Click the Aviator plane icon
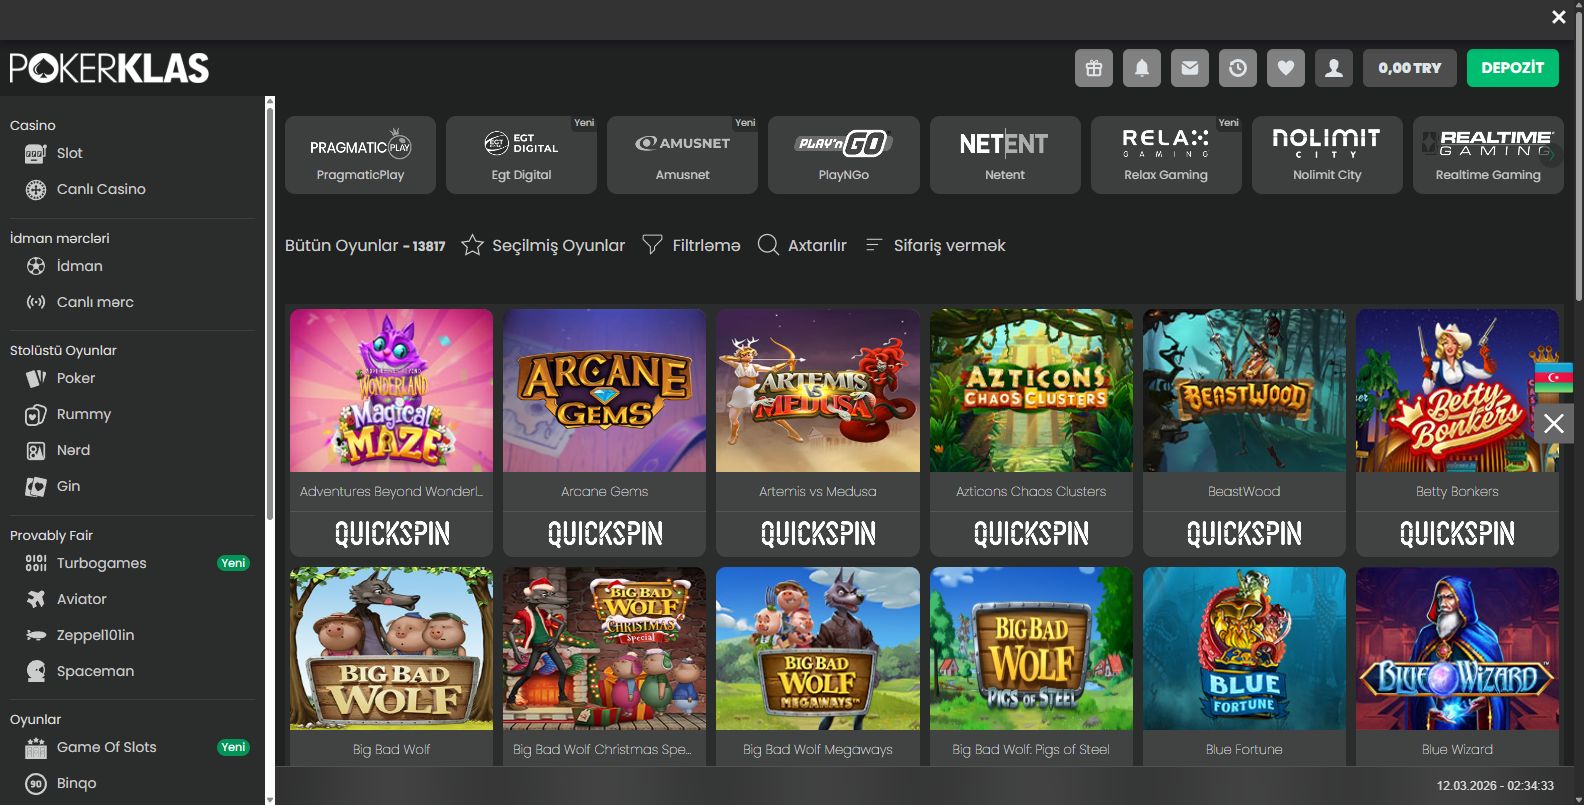Viewport: 1584px width, 805px height. [36, 599]
